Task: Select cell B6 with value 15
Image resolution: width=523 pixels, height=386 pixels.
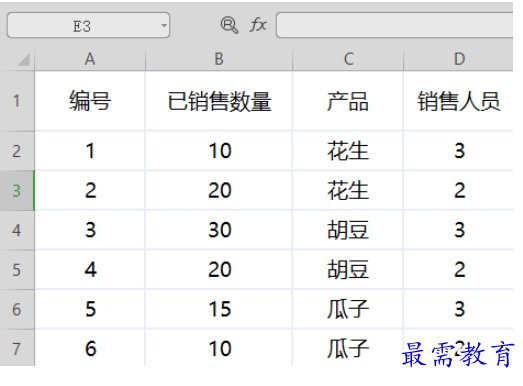Action: pos(219,309)
